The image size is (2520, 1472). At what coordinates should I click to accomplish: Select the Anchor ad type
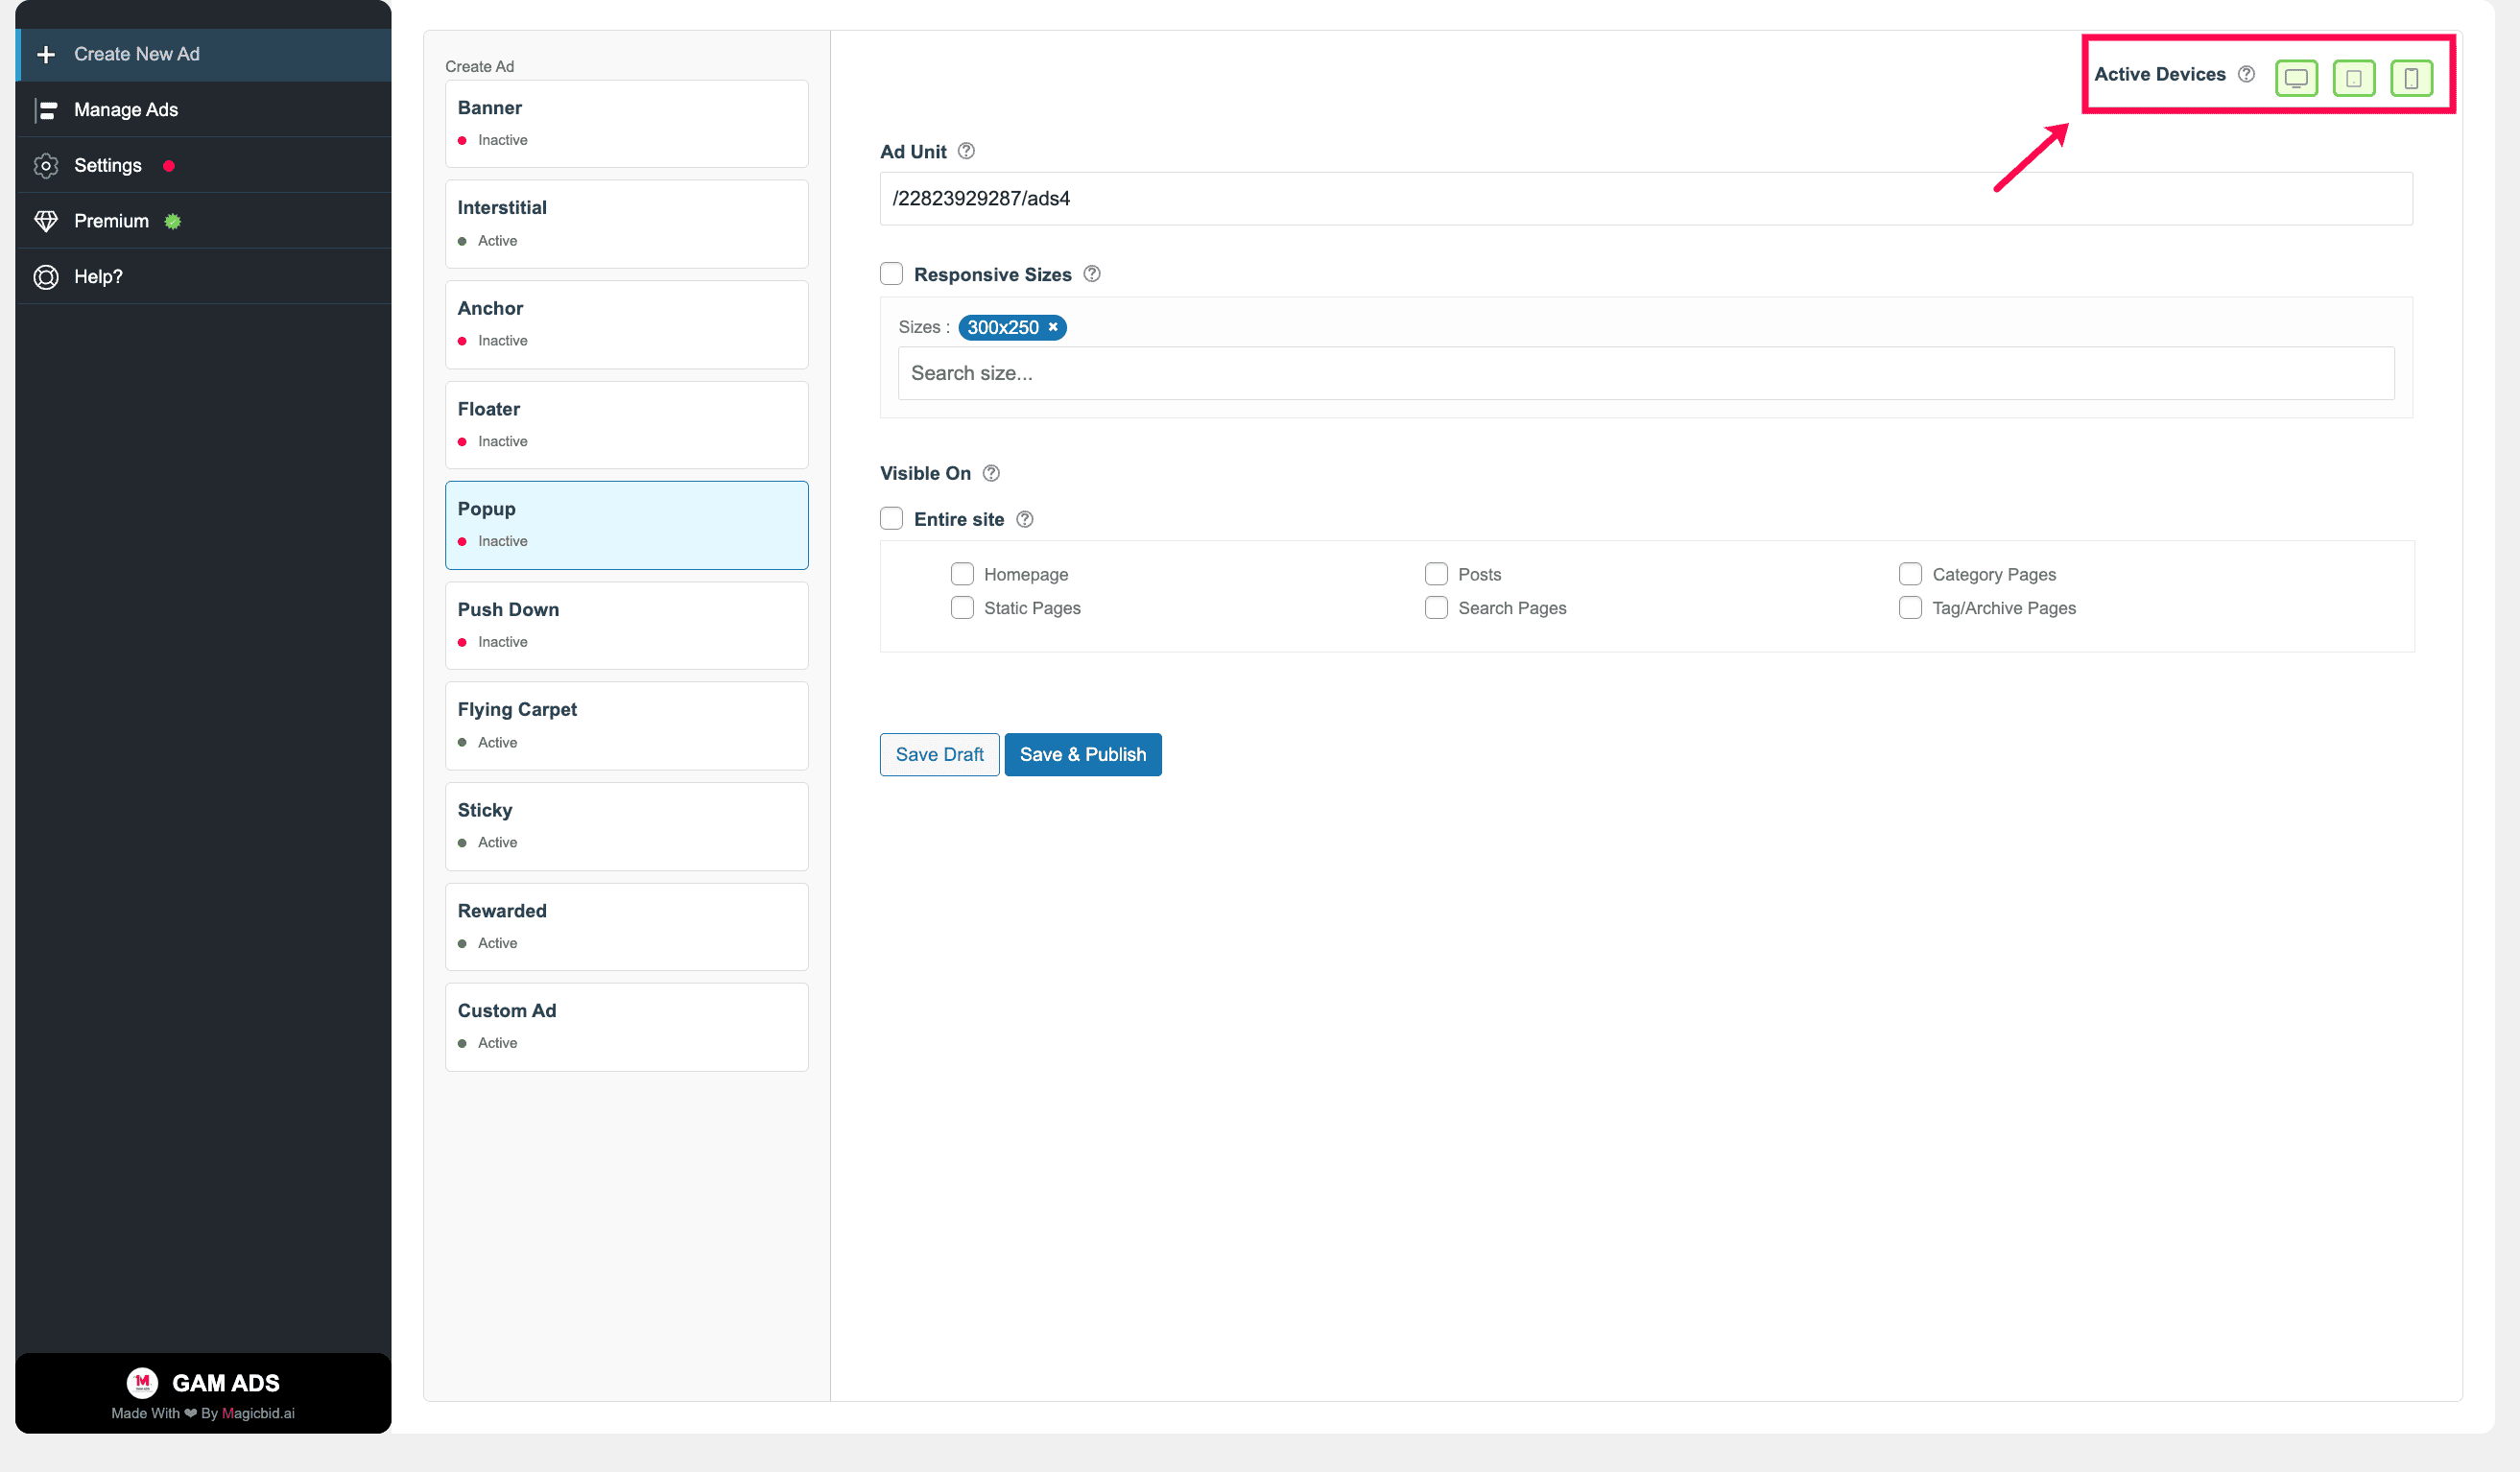[627, 325]
